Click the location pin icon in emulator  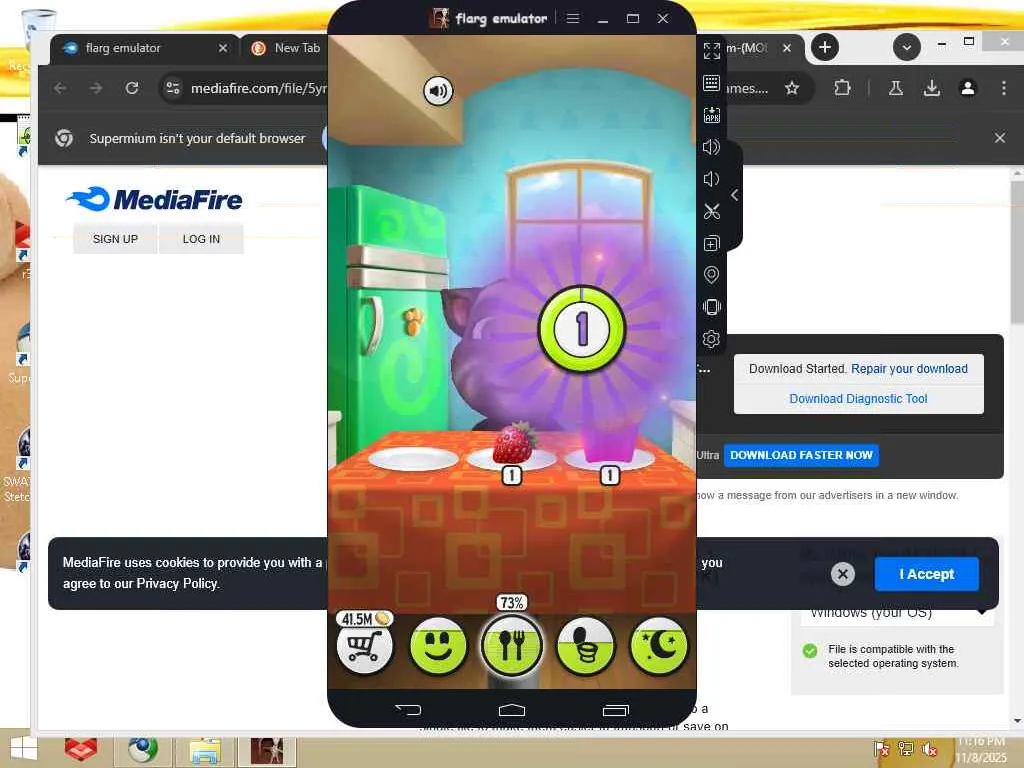pos(711,275)
